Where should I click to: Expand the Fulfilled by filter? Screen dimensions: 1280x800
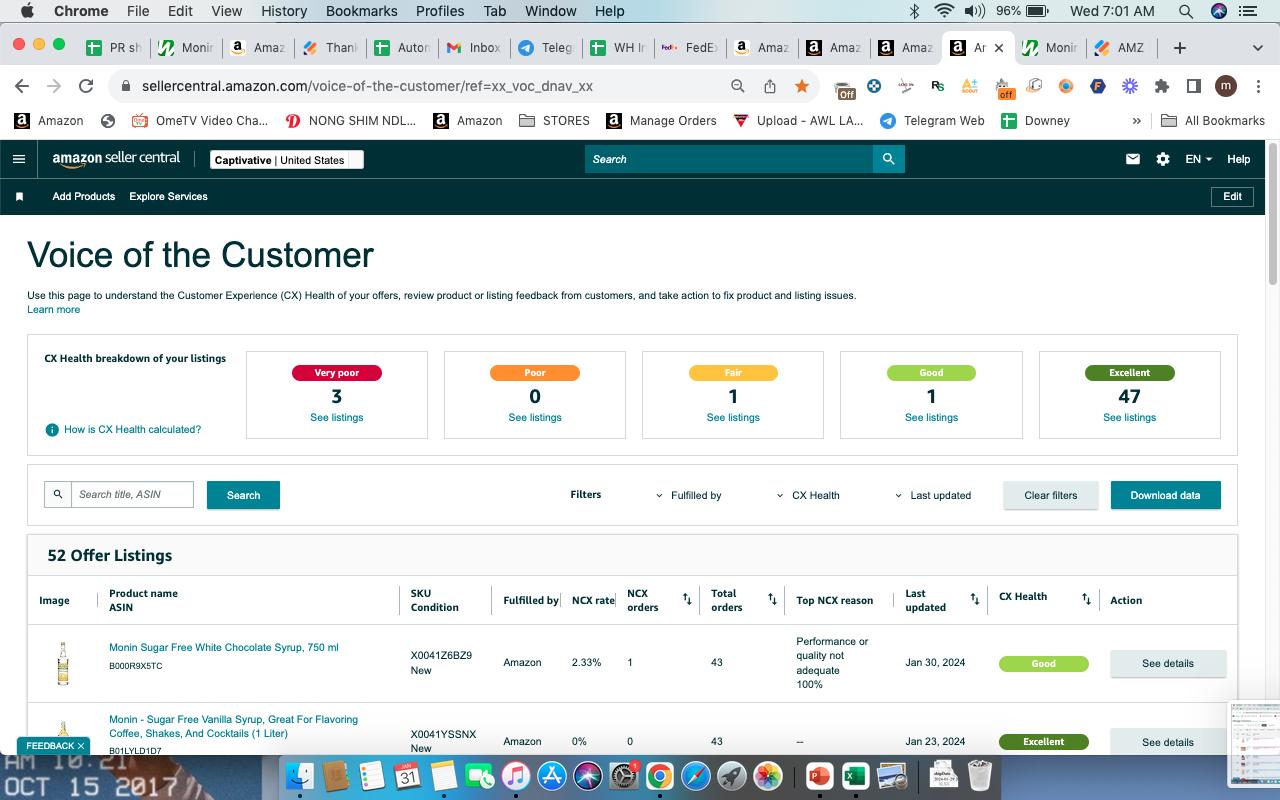coord(688,495)
